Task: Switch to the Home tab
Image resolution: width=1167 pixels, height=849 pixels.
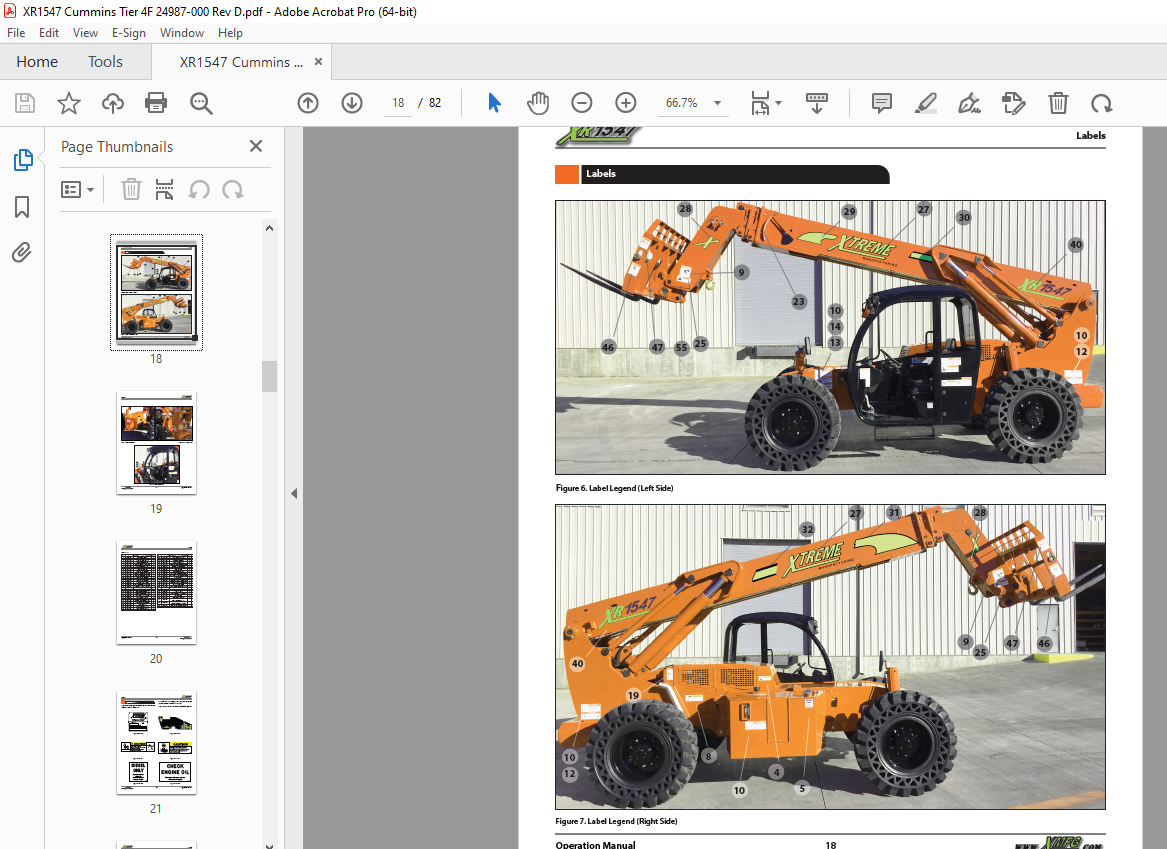Action: (37, 62)
